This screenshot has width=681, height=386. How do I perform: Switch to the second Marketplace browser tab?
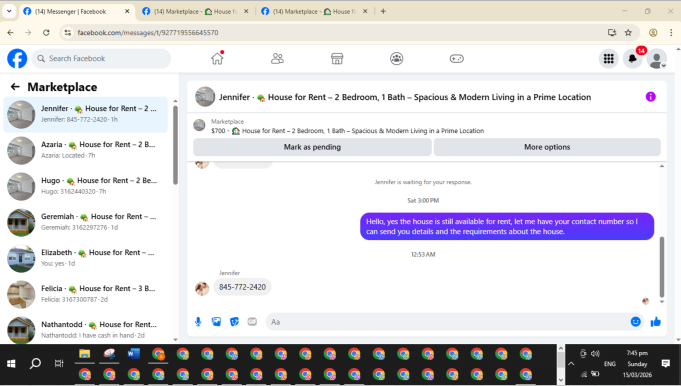(195, 12)
